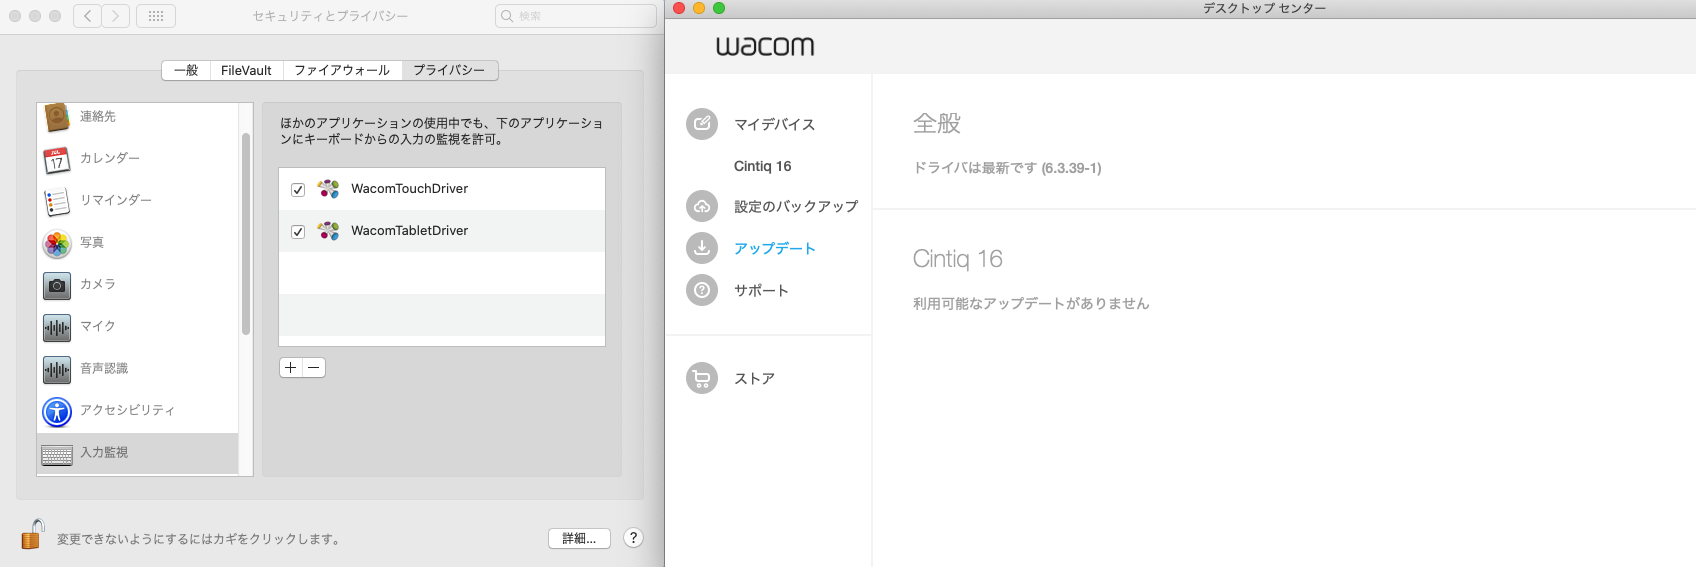
Task: Select Photos (写真) in privacy list
Action: (138, 242)
